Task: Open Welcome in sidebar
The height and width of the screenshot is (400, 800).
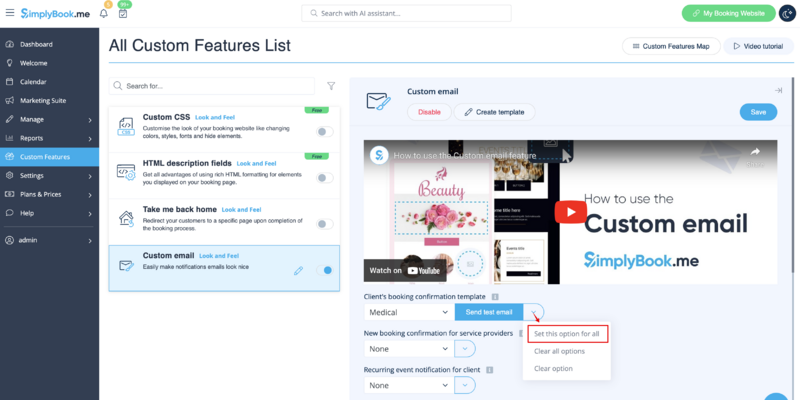Action: point(49,63)
